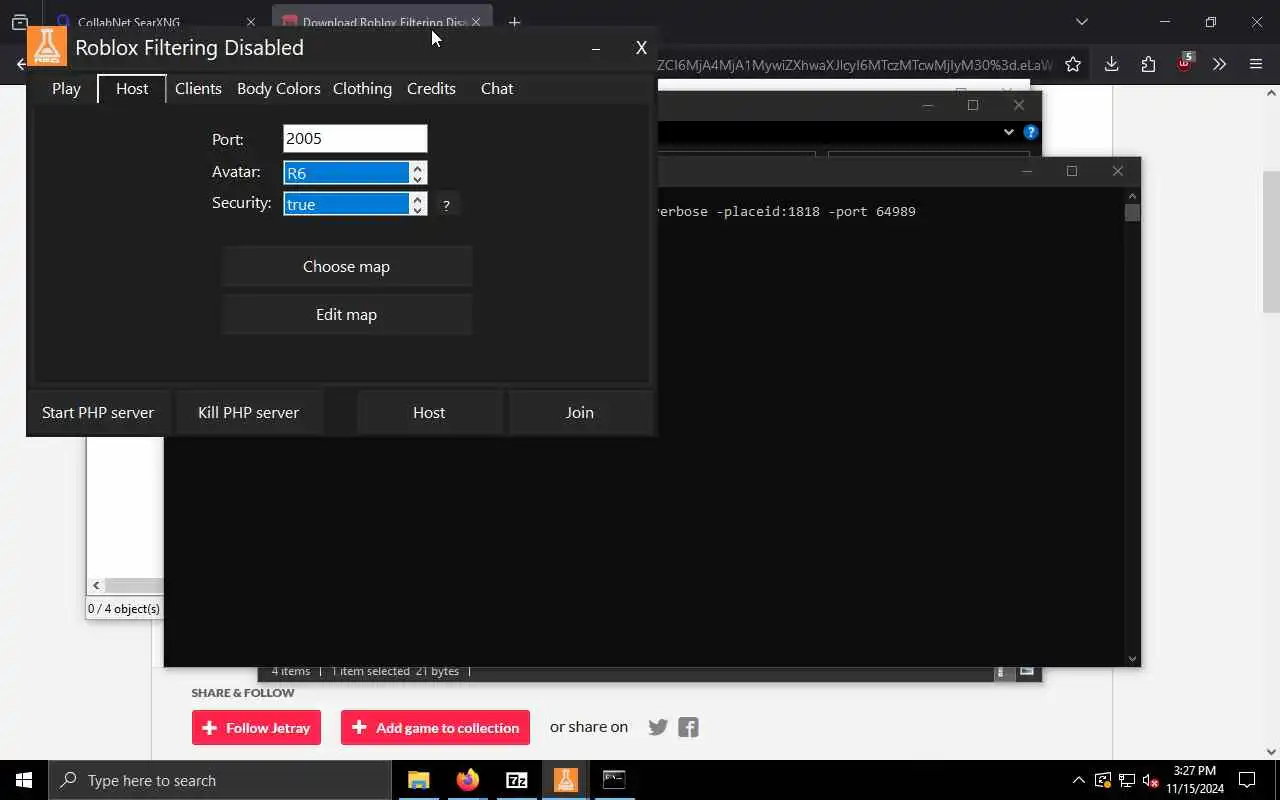The height and width of the screenshot is (800, 1280).
Task: Click the left arrow of the horizontal scrollbar
Action: coord(96,586)
